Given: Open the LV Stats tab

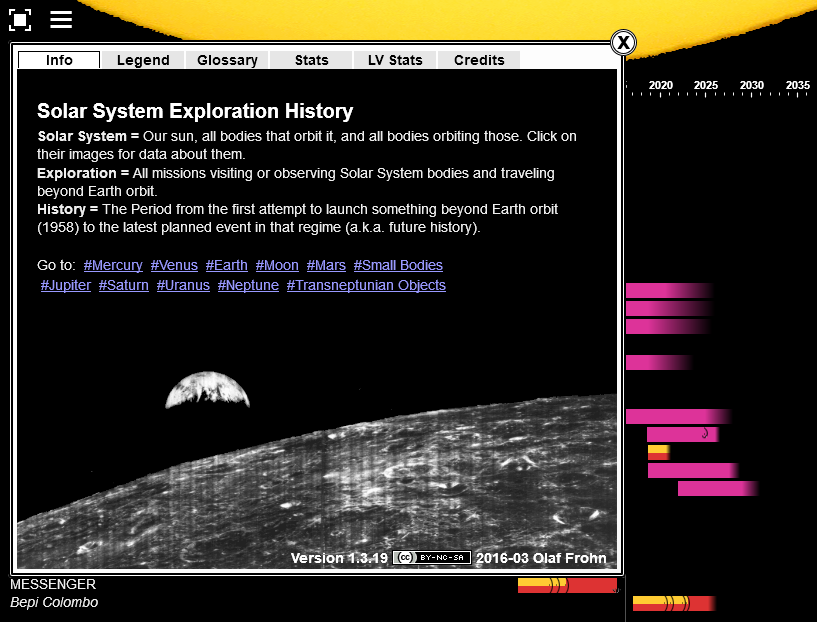Looking at the screenshot, I should pos(394,60).
